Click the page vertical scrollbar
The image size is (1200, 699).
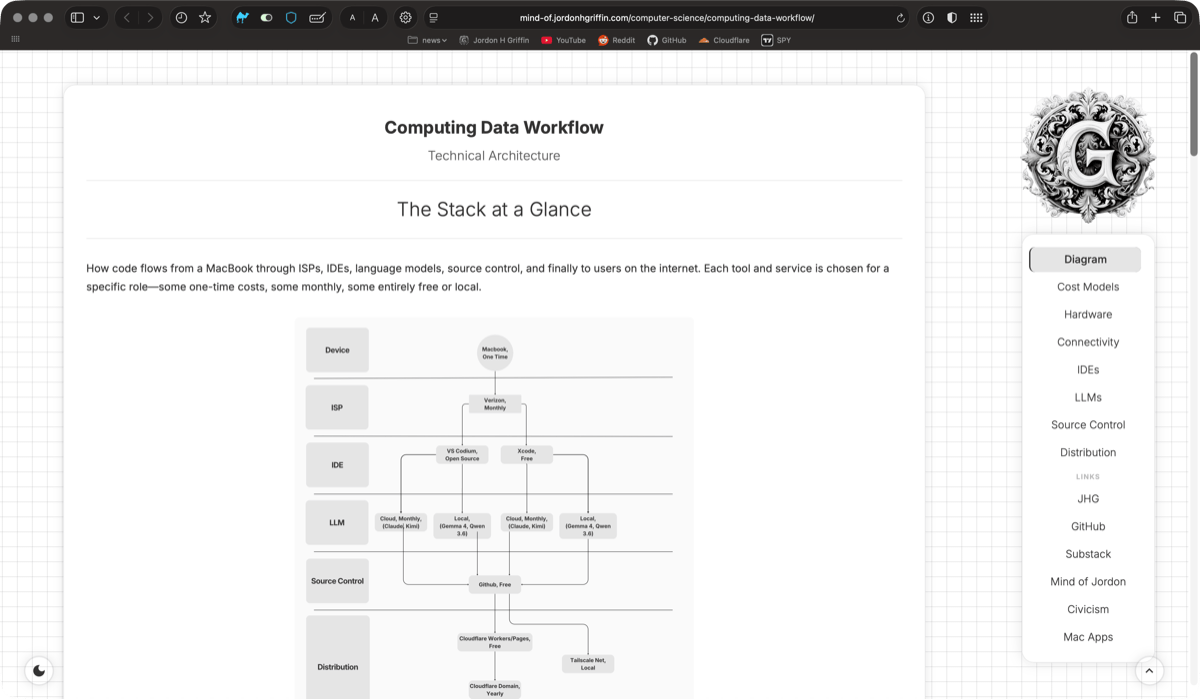click(x=1193, y=104)
